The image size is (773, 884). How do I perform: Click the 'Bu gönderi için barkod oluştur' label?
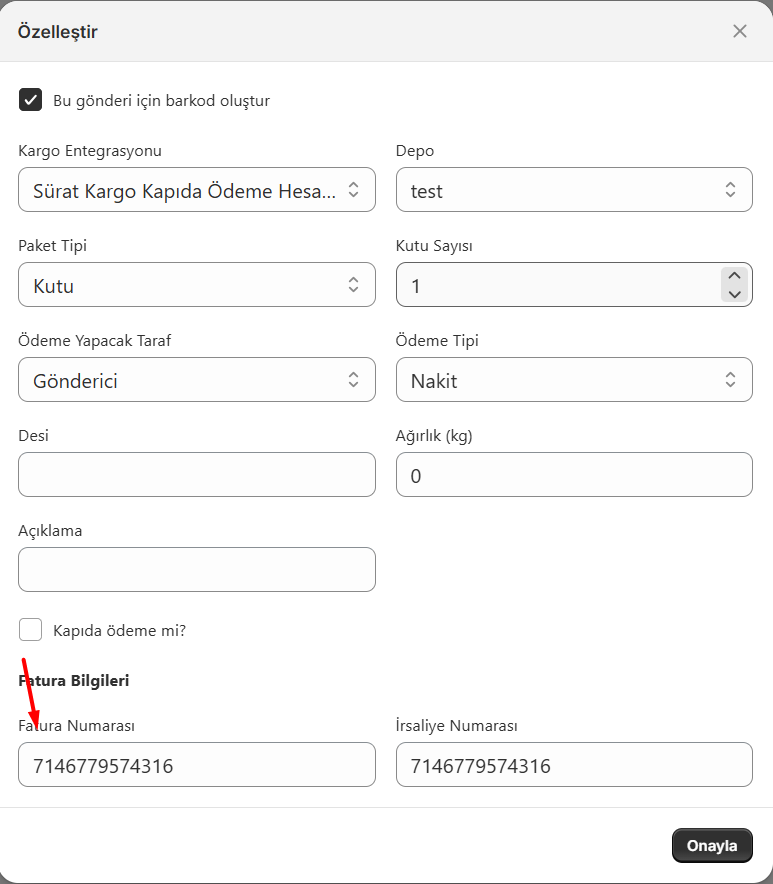(x=161, y=101)
